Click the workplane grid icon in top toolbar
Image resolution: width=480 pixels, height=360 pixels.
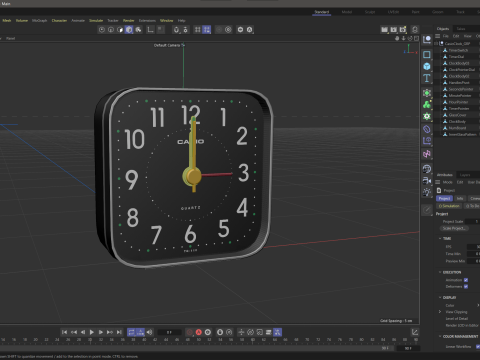198,30
